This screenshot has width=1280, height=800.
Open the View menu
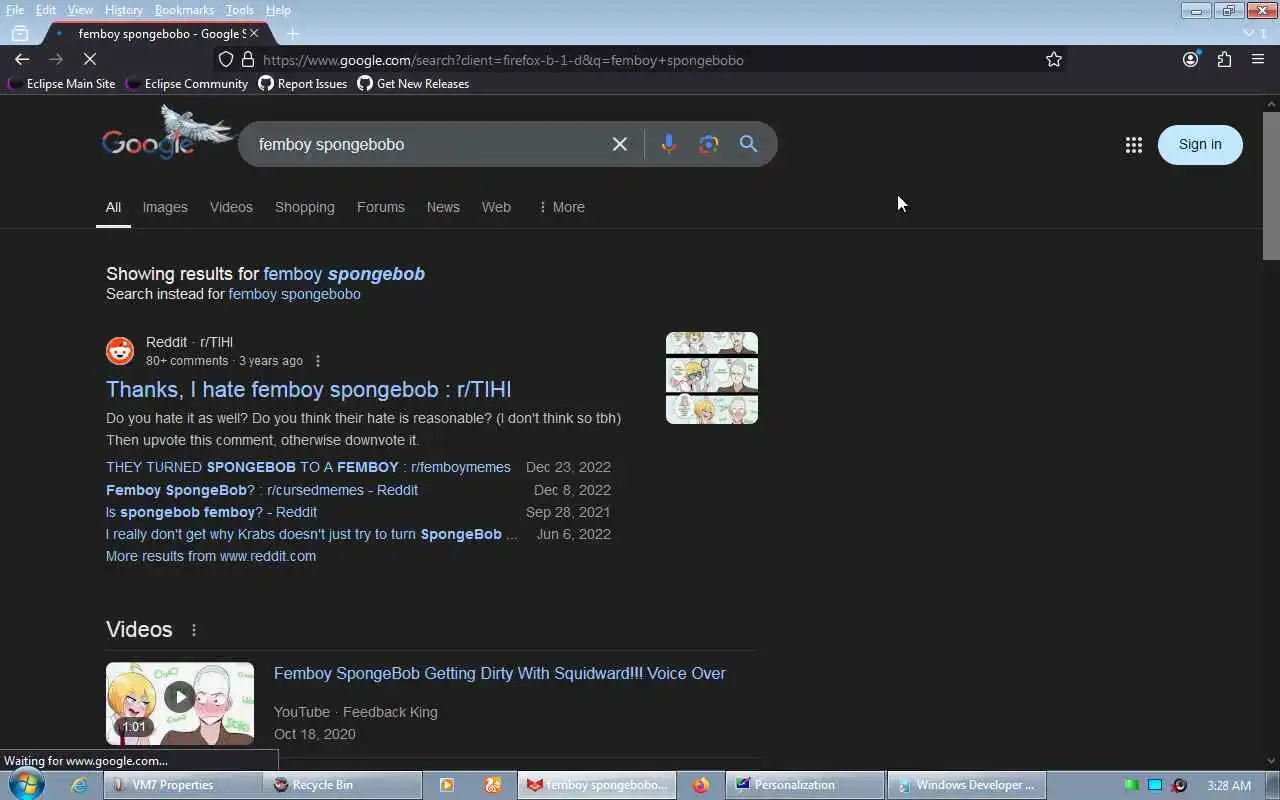(x=80, y=10)
